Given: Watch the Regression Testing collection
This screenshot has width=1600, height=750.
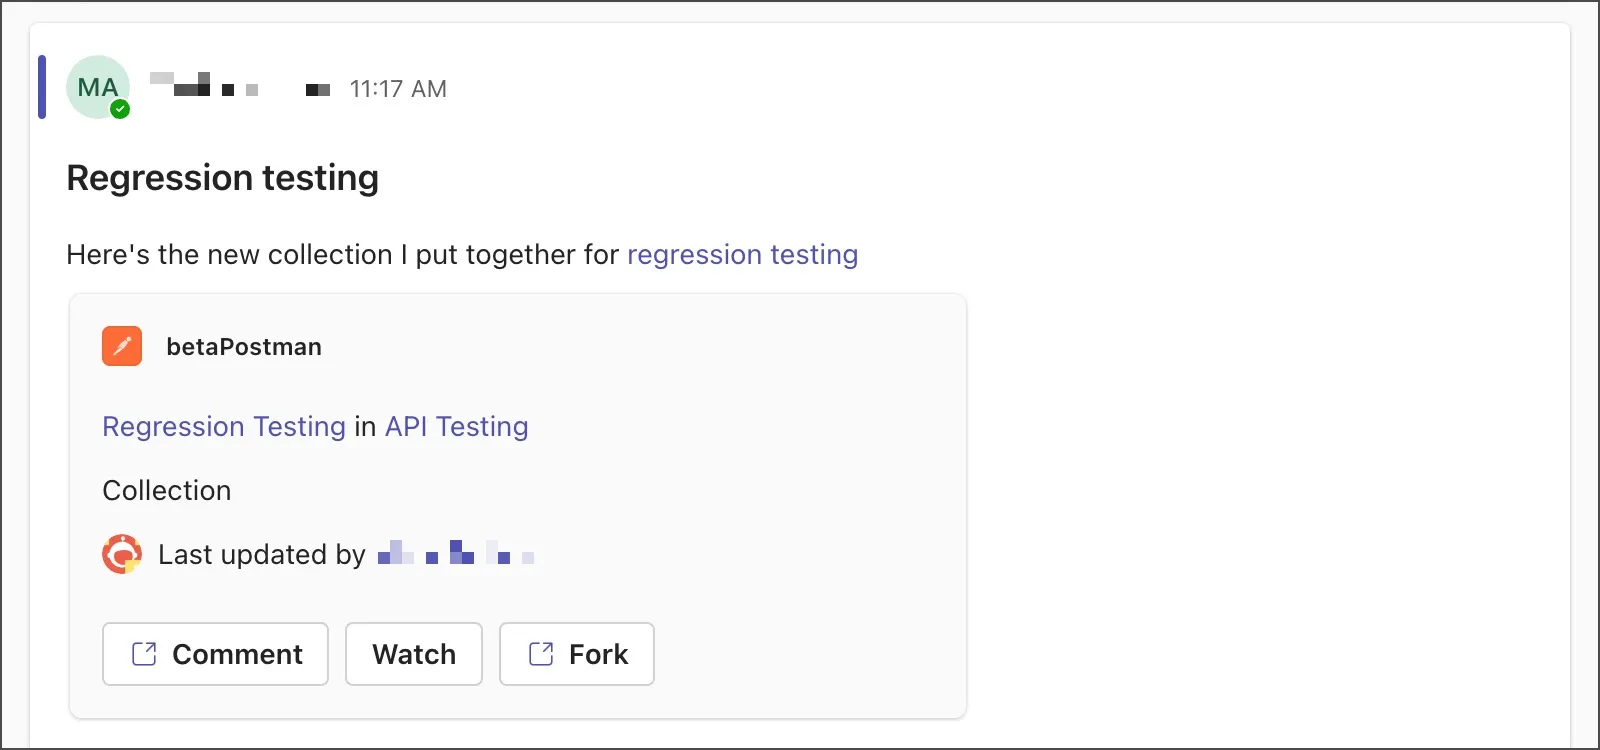Looking at the screenshot, I should coord(414,654).
